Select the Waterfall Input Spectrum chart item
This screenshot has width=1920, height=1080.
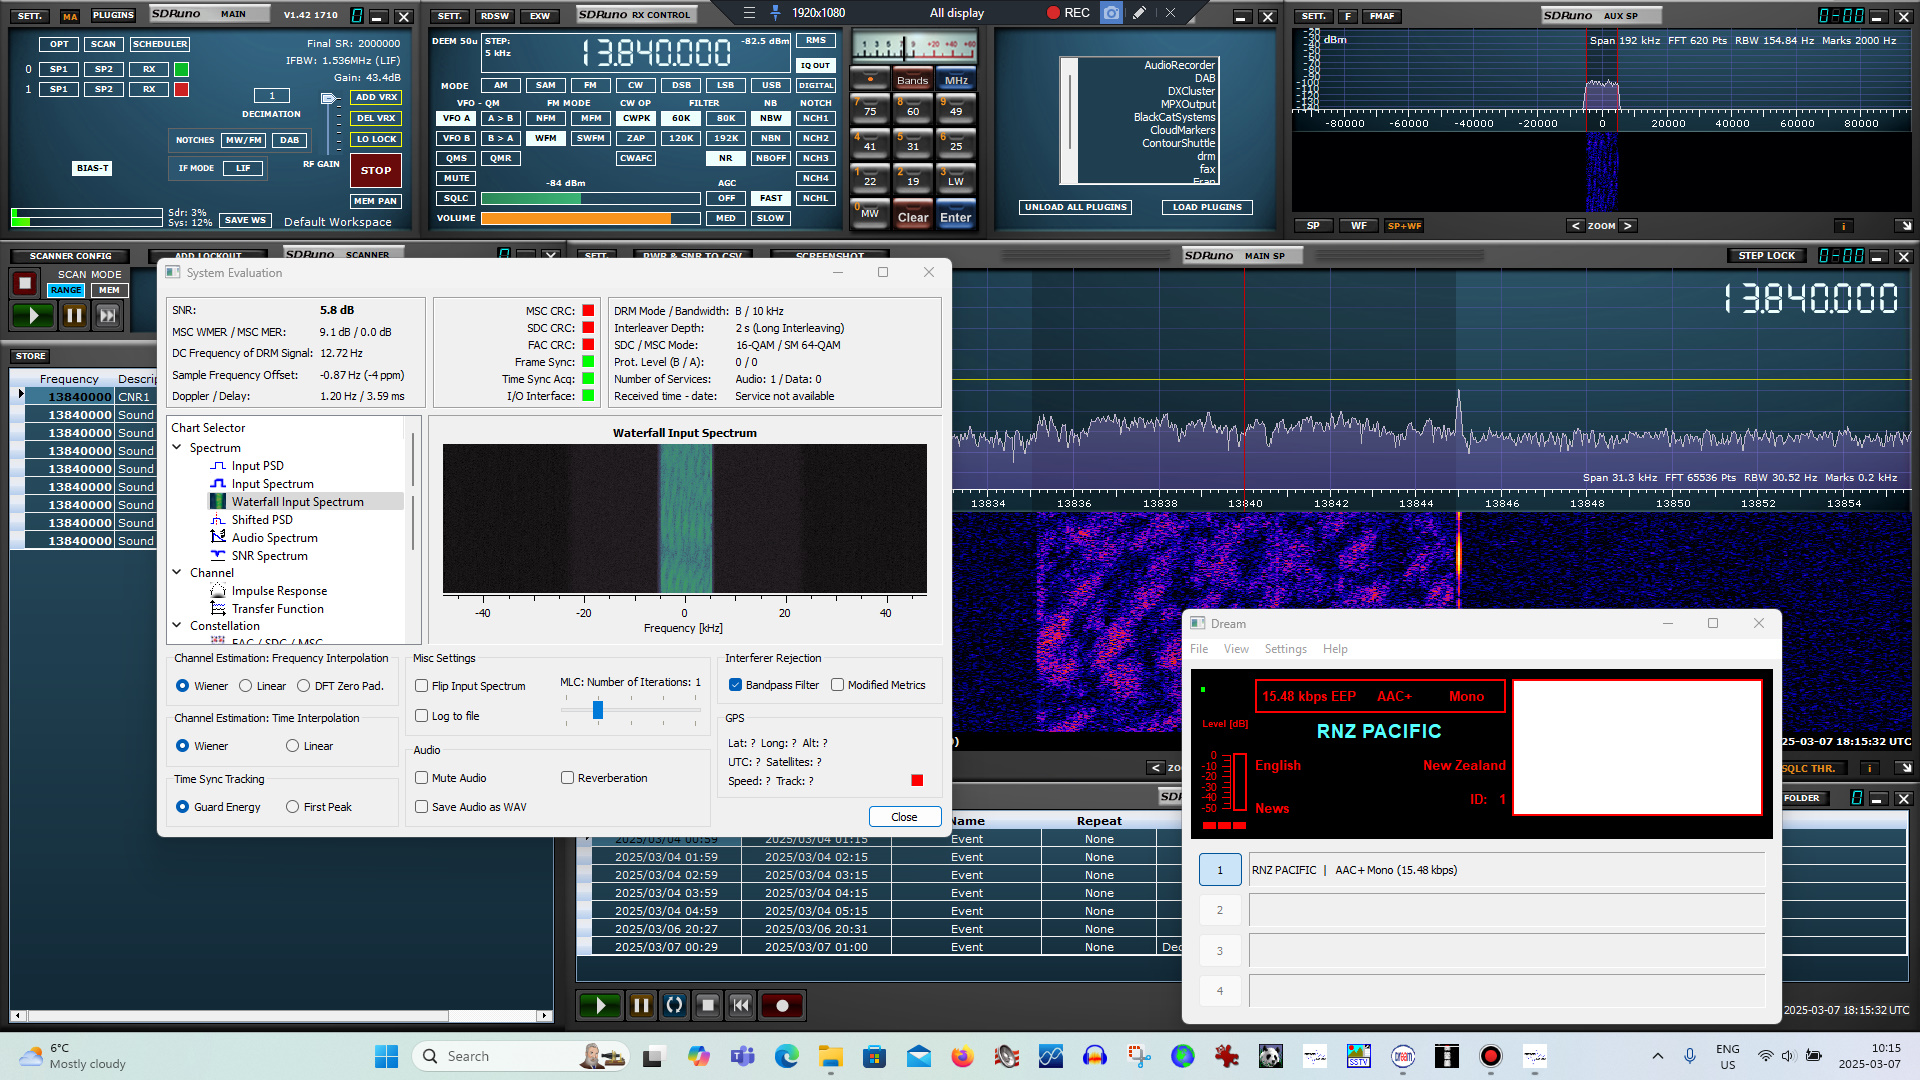pos(297,502)
